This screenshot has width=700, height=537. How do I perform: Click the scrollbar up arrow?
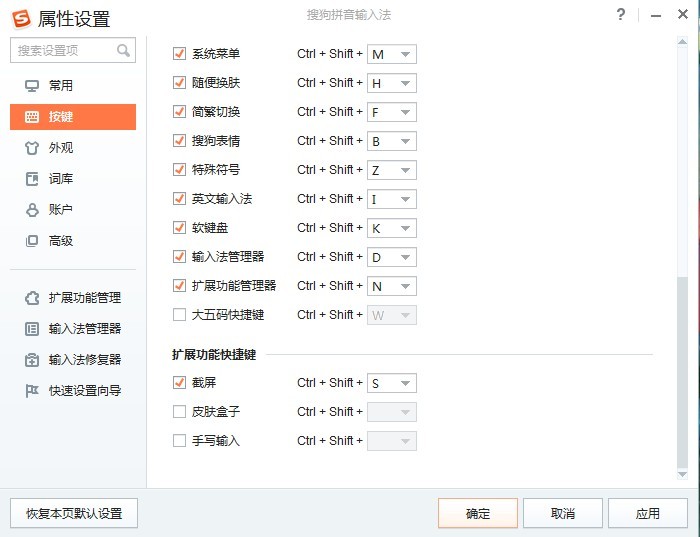pos(682,42)
